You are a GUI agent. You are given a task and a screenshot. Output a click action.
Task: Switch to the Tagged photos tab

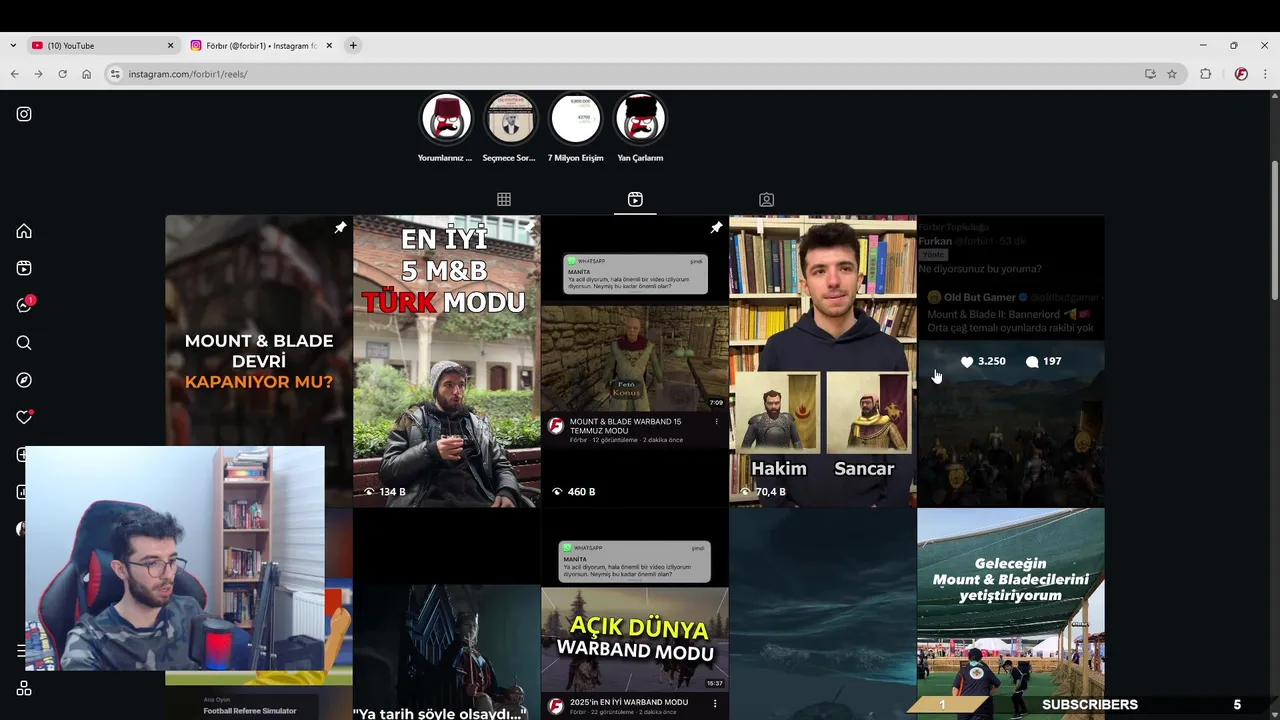[766, 200]
